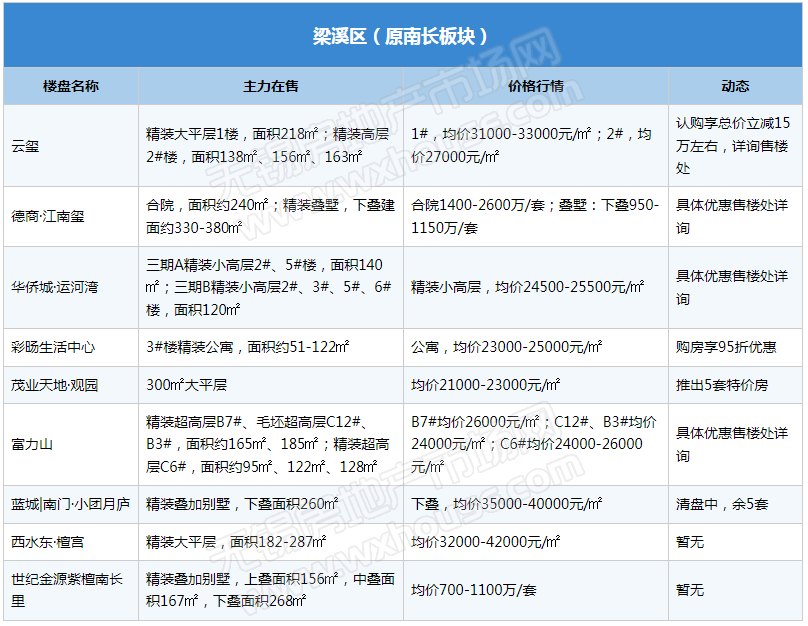808x626 pixels.
Task: Click the 均价700-1100万/套 price cell
Action: pos(474,590)
